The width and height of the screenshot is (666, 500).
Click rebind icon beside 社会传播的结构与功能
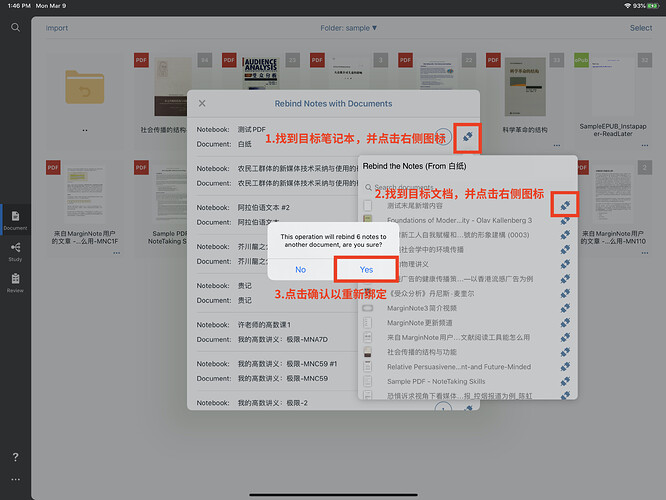click(565, 352)
